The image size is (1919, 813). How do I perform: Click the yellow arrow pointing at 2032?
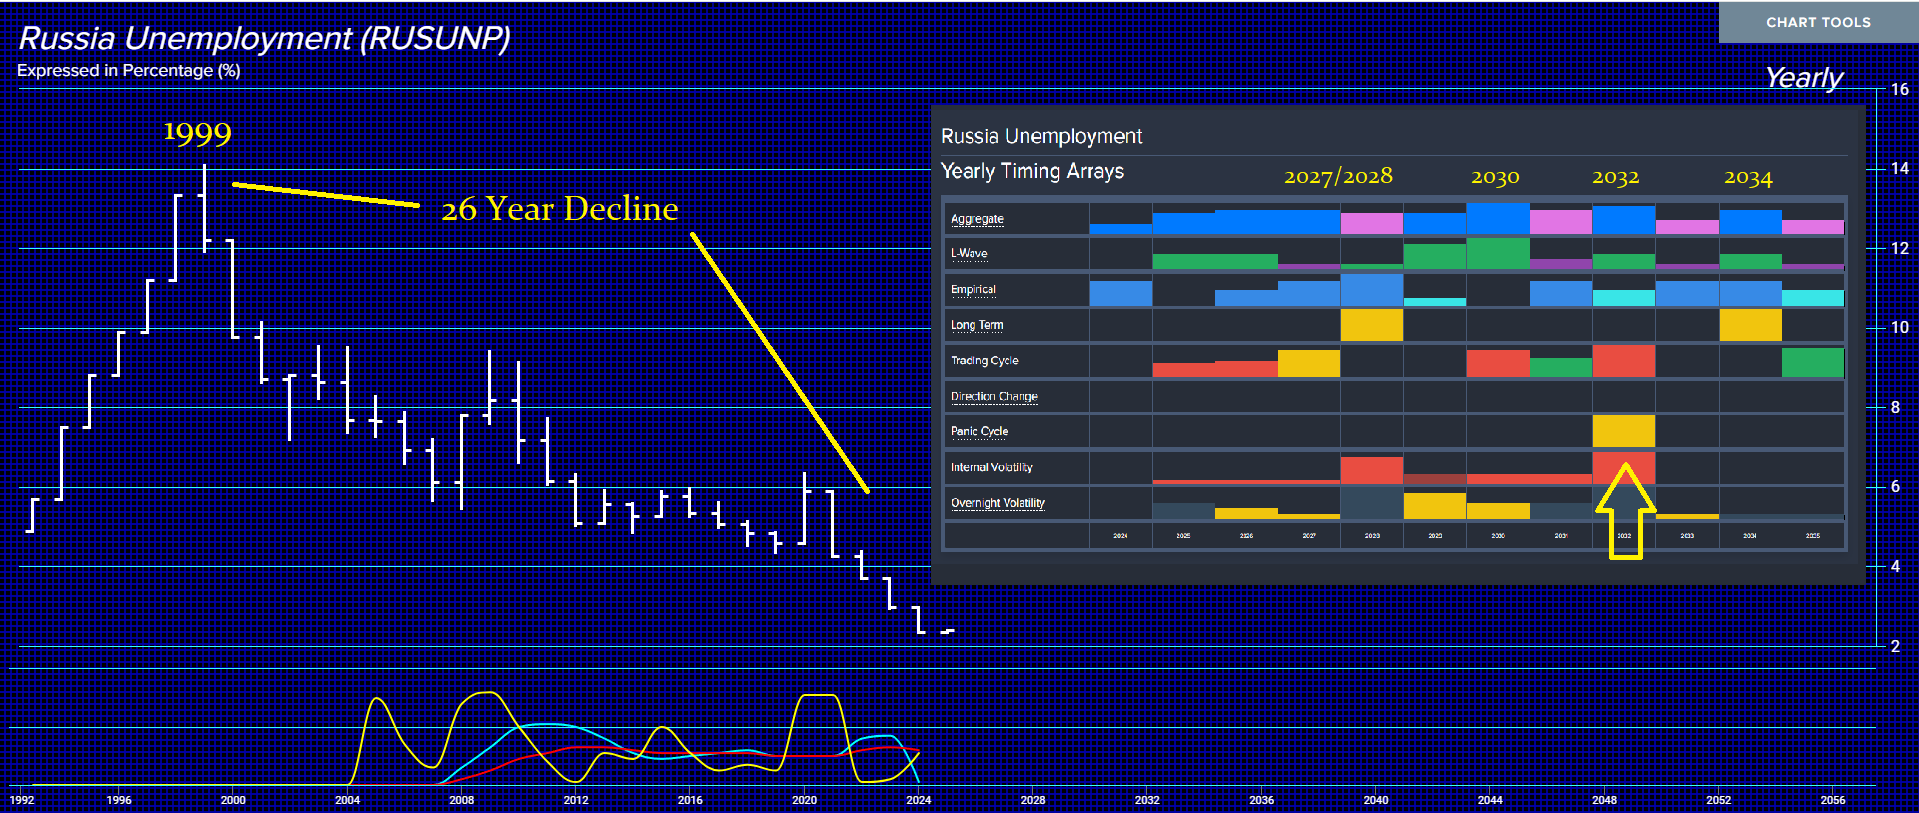(1625, 512)
